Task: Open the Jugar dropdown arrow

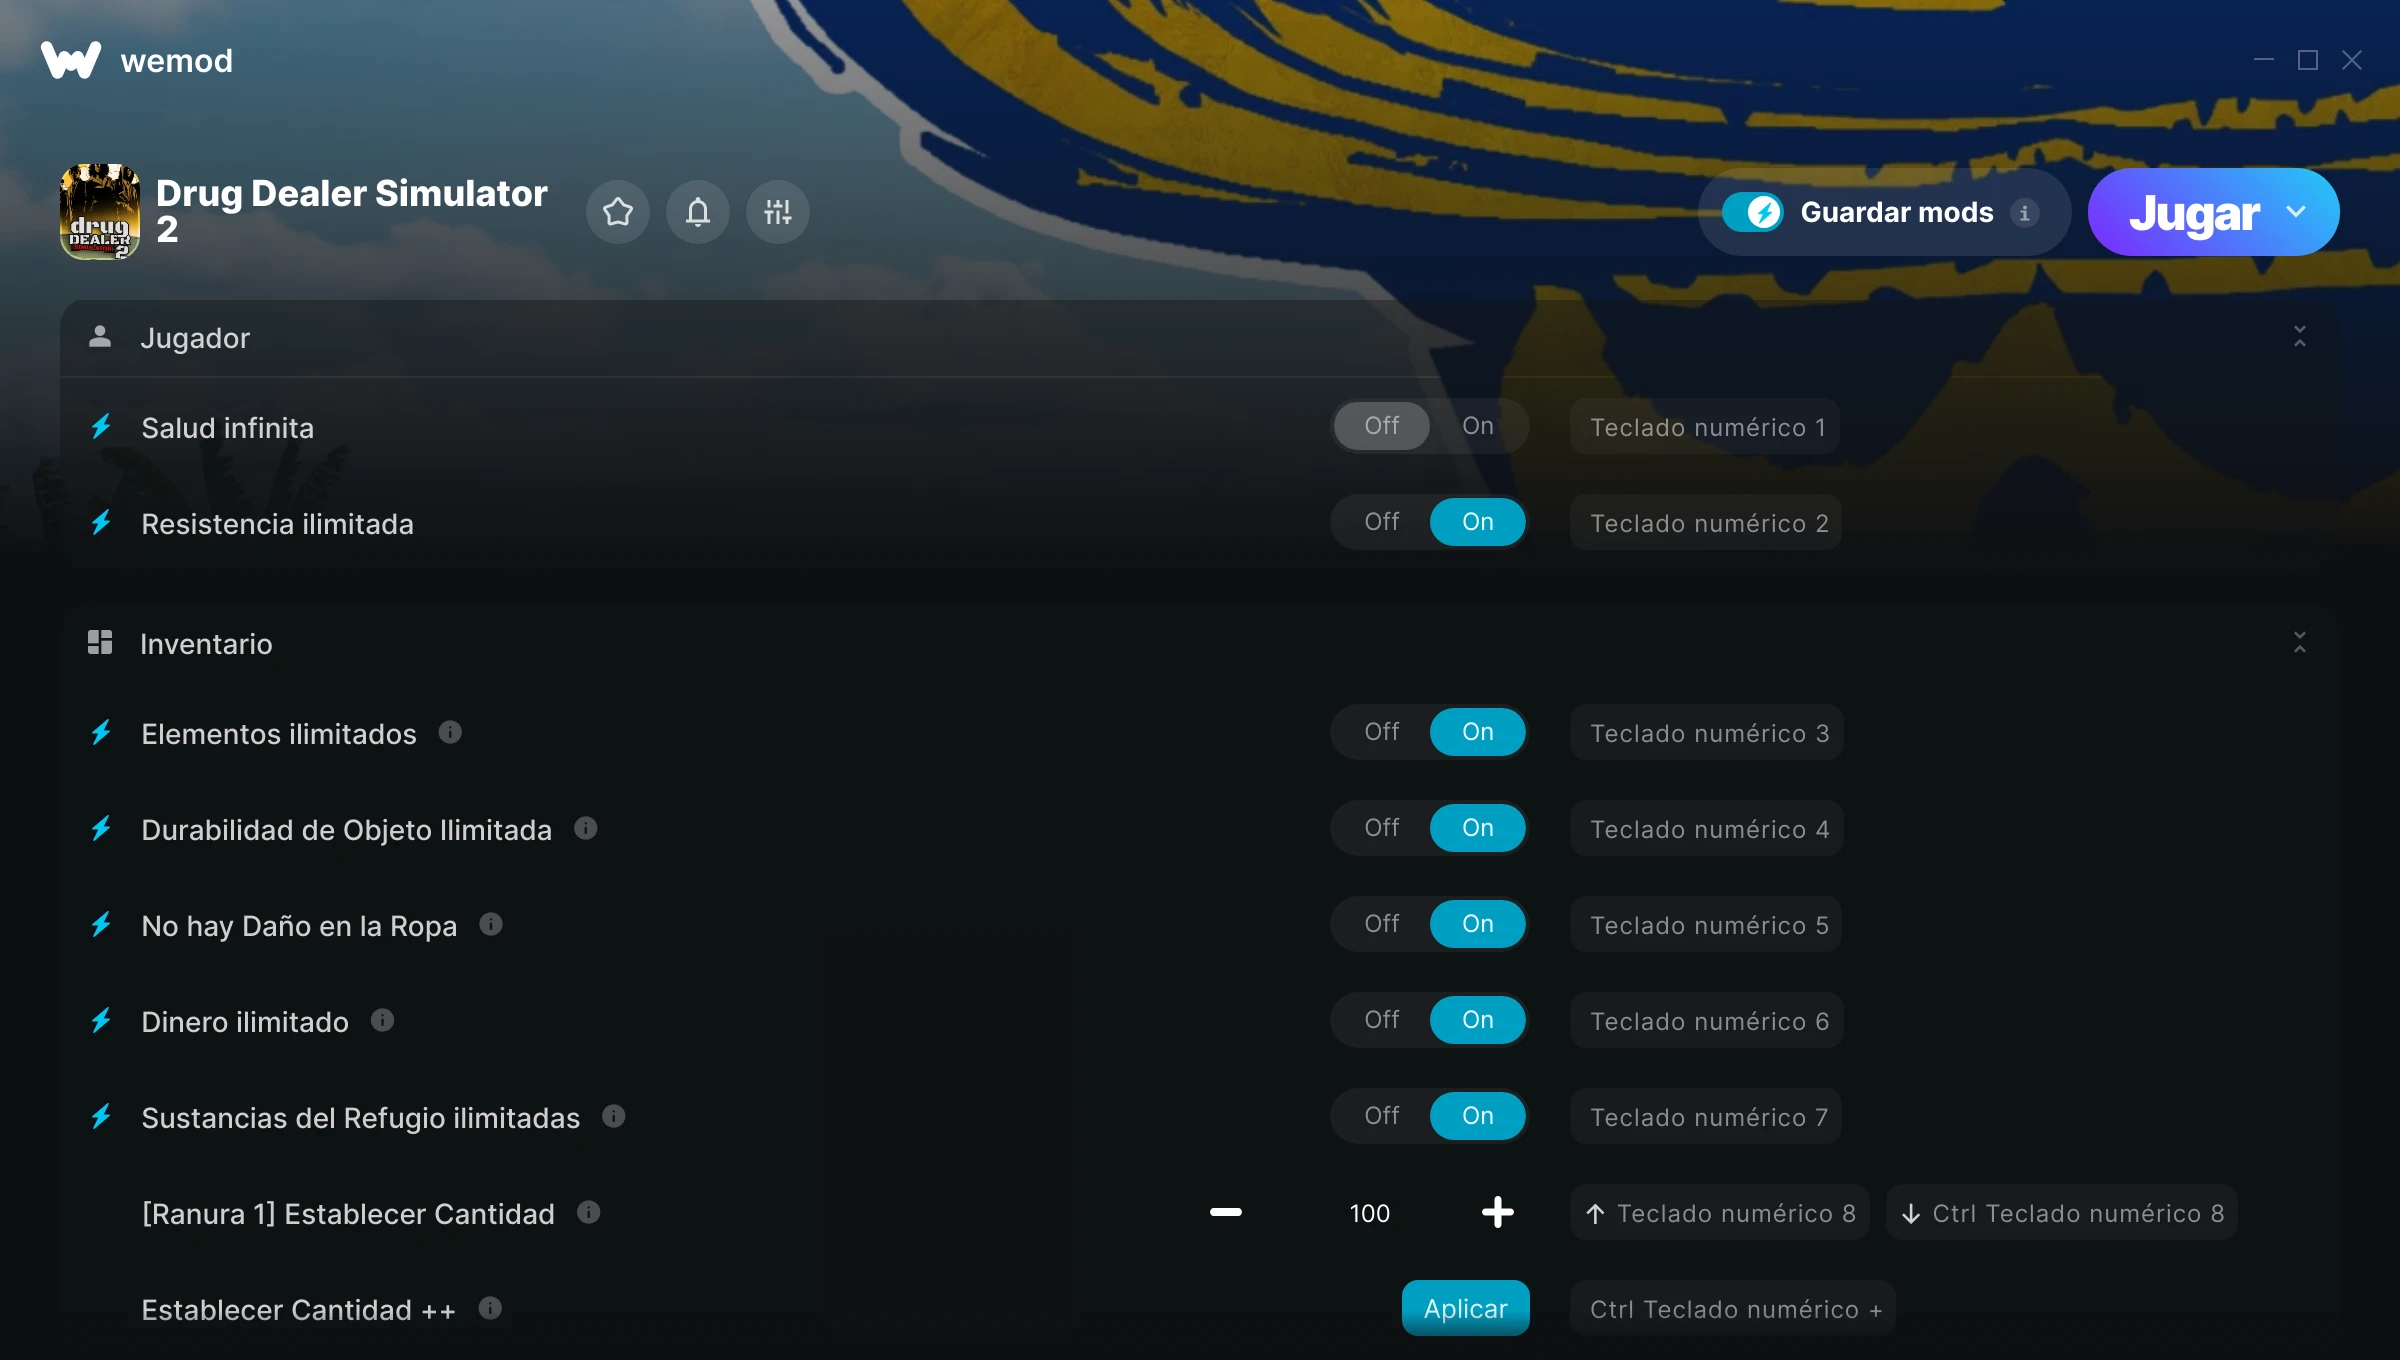Action: tap(2296, 212)
